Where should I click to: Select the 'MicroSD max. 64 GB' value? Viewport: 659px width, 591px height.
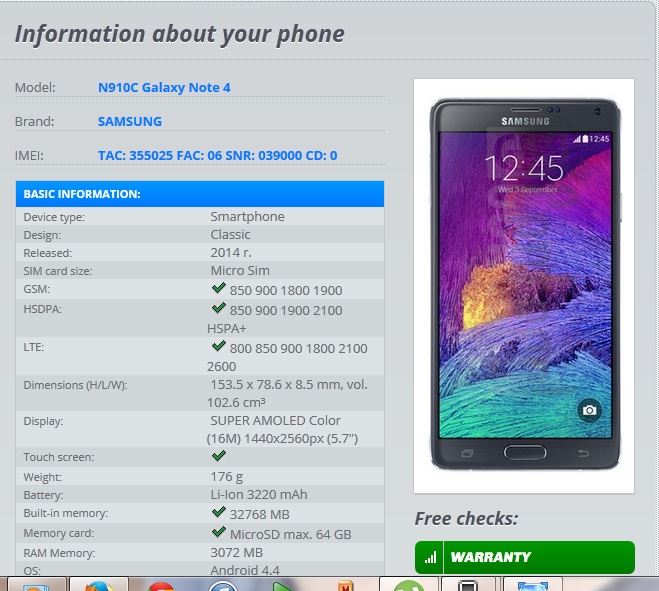[x=290, y=535]
